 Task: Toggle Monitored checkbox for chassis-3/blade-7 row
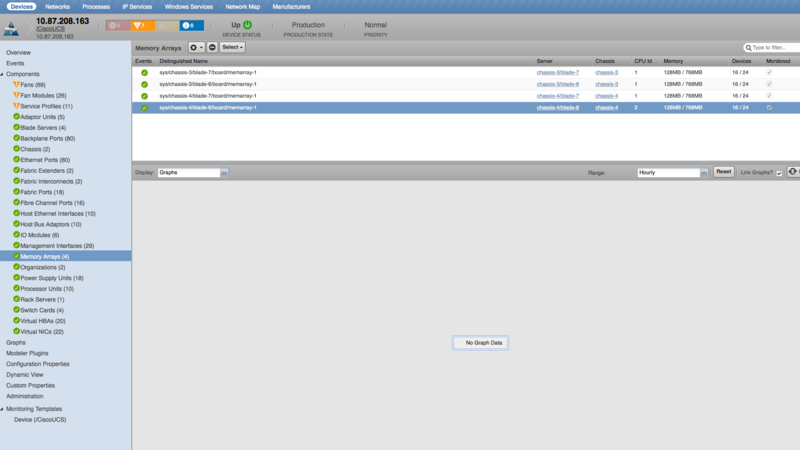coord(769,72)
